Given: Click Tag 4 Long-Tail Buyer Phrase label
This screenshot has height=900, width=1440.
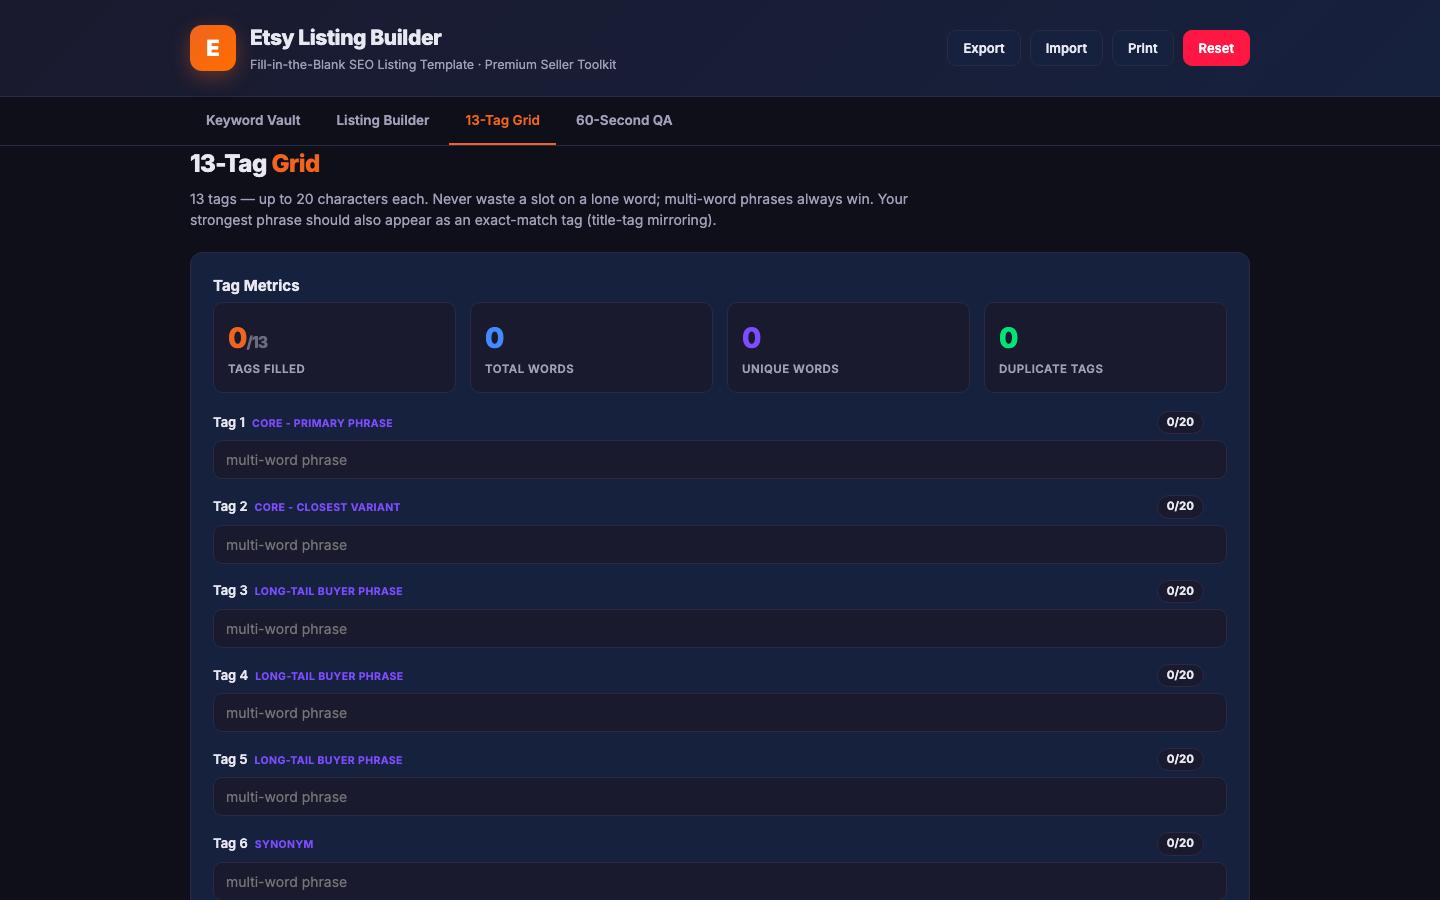Looking at the screenshot, I should (x=329, y=676).
